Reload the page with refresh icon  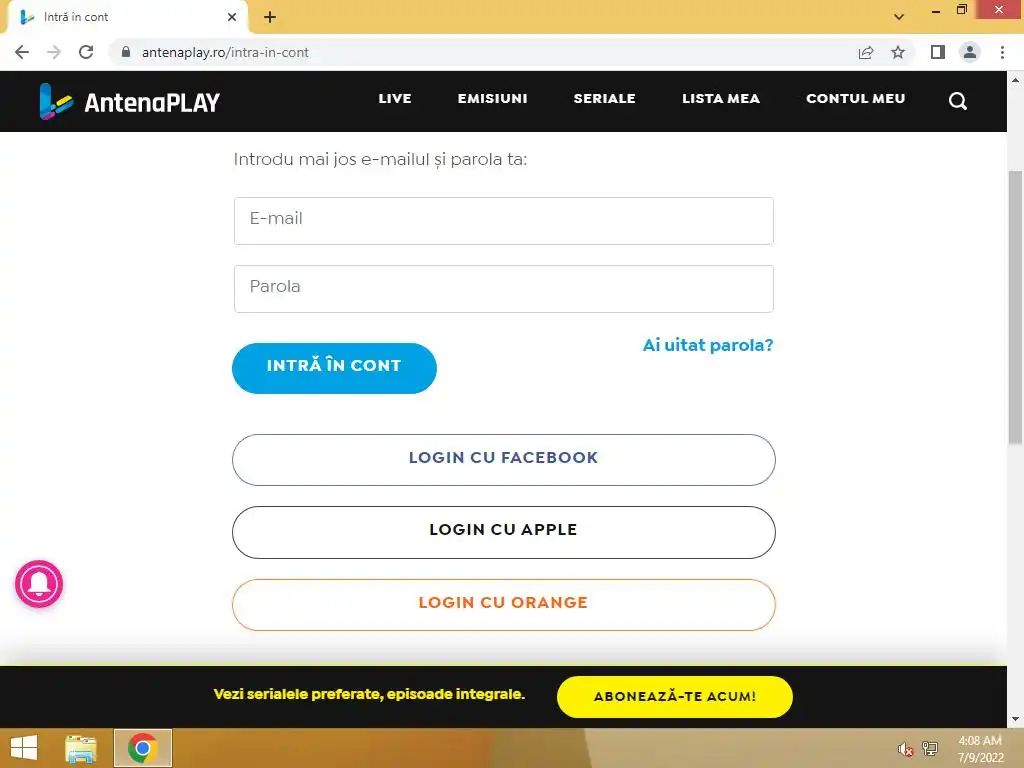[86, 52]
